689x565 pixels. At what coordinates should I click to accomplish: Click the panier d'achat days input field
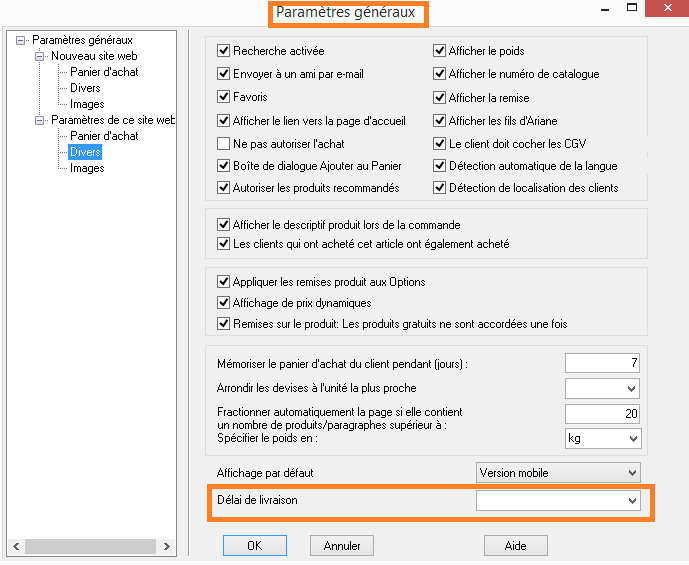602,363
